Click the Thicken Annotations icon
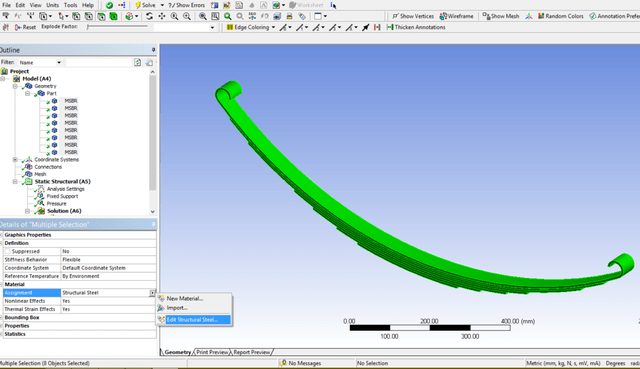 [389, 27]
